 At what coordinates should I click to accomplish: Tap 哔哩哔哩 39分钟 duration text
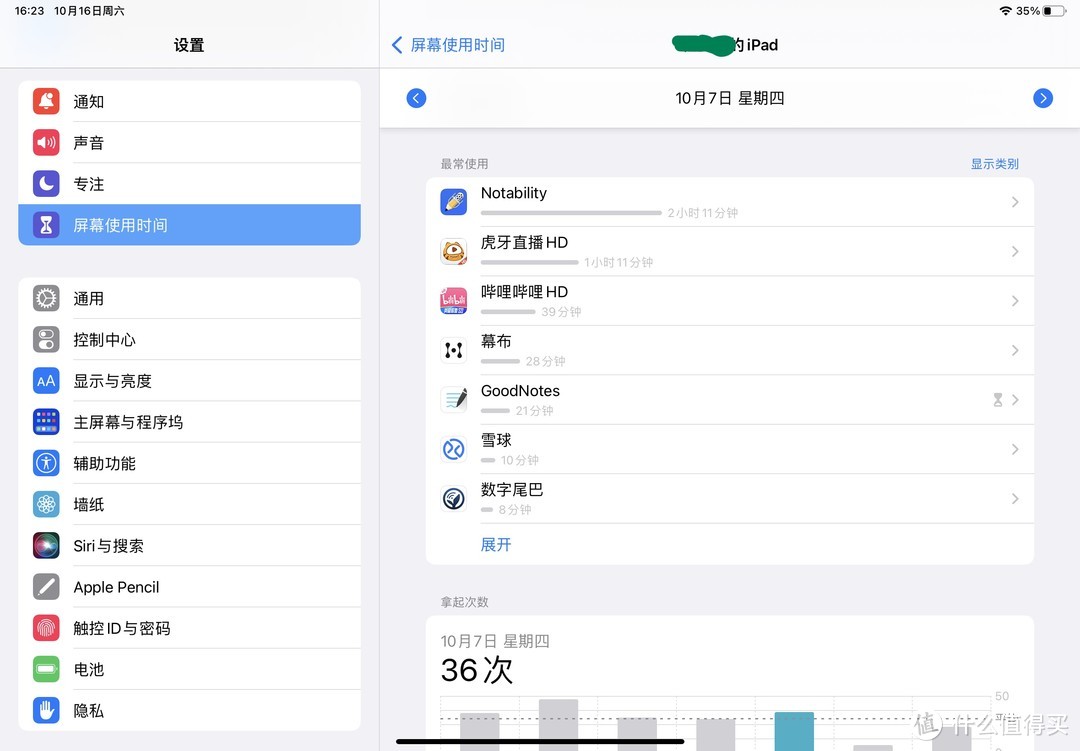[561, 312]
